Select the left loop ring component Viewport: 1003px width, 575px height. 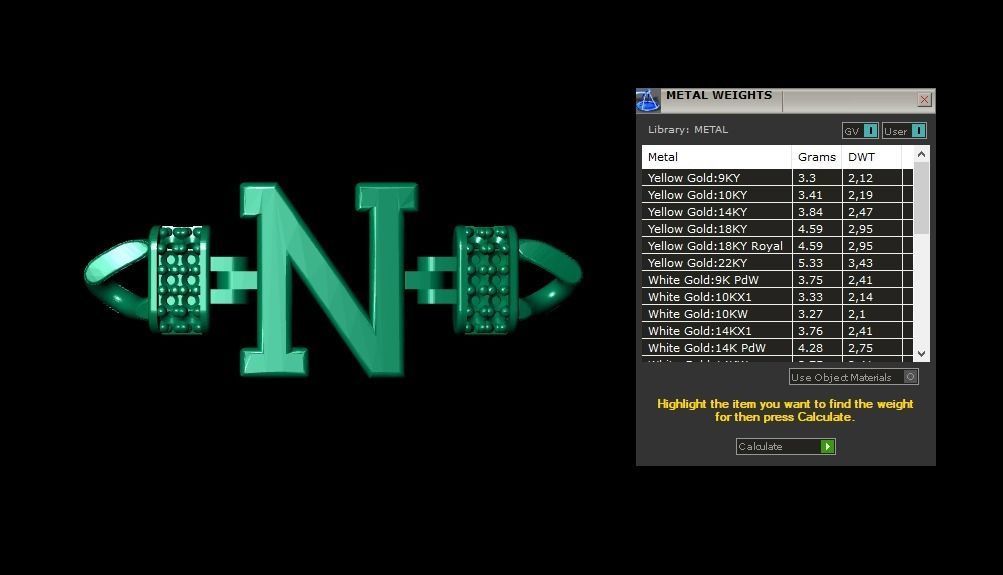click(x=117, y=278)
